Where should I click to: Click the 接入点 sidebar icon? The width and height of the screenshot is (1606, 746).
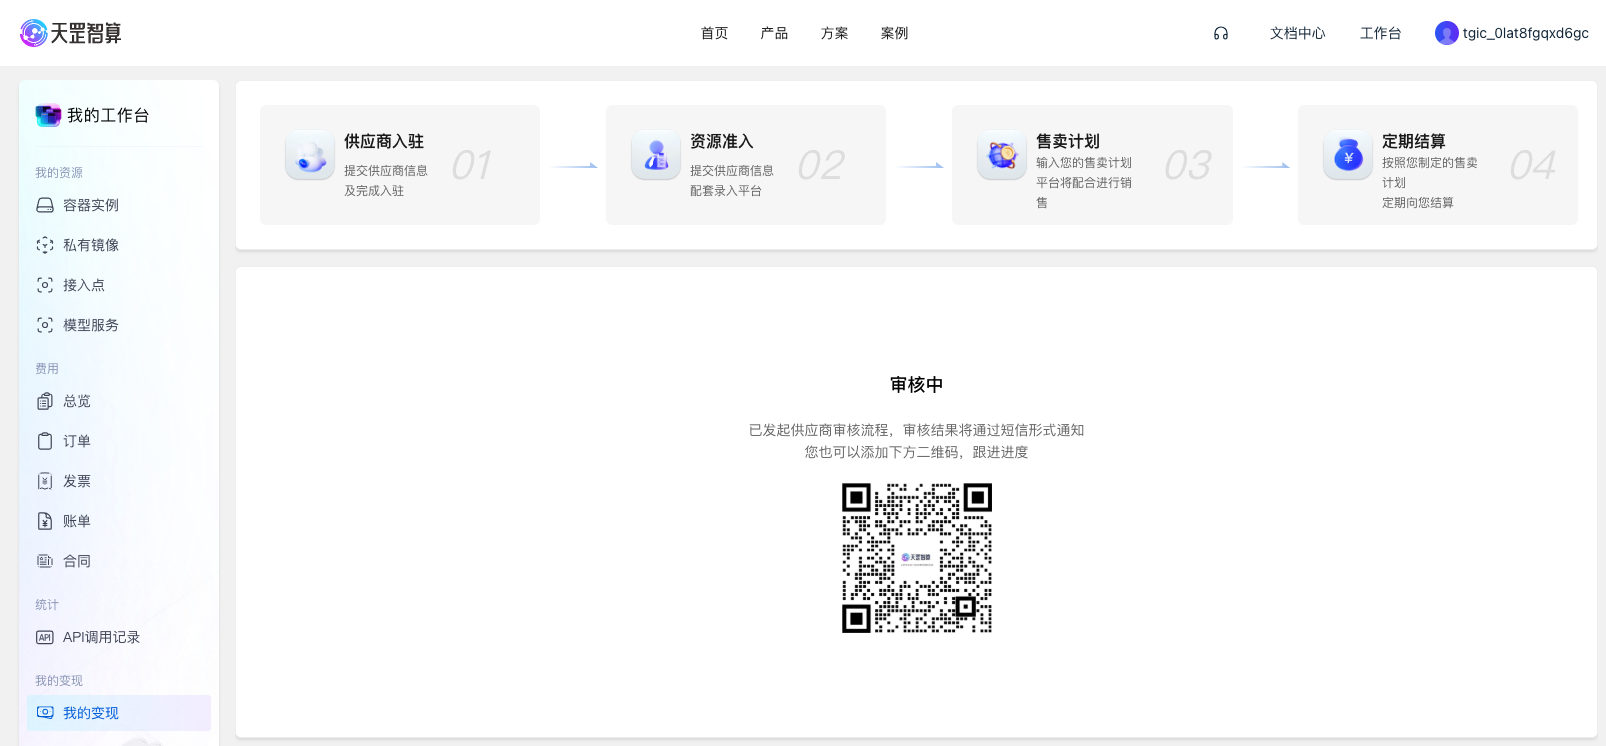45,285
